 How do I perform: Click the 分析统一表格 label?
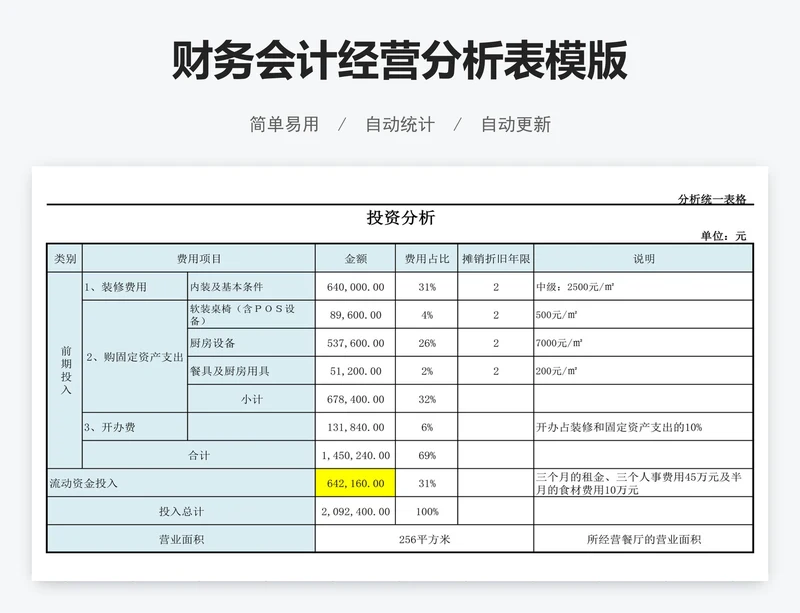712,199
